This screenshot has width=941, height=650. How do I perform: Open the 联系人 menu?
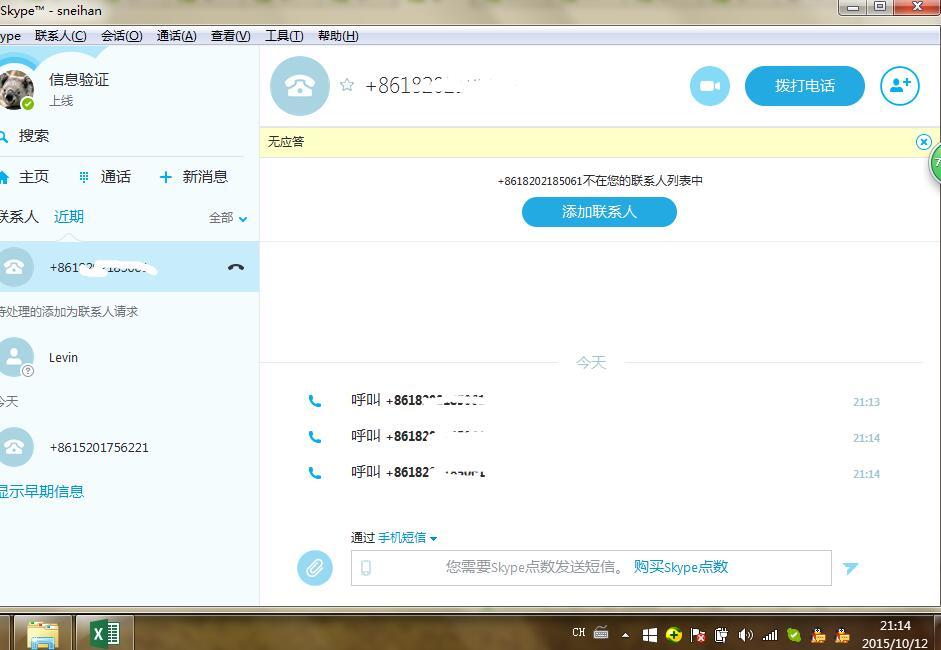click(x=60, y=36)
